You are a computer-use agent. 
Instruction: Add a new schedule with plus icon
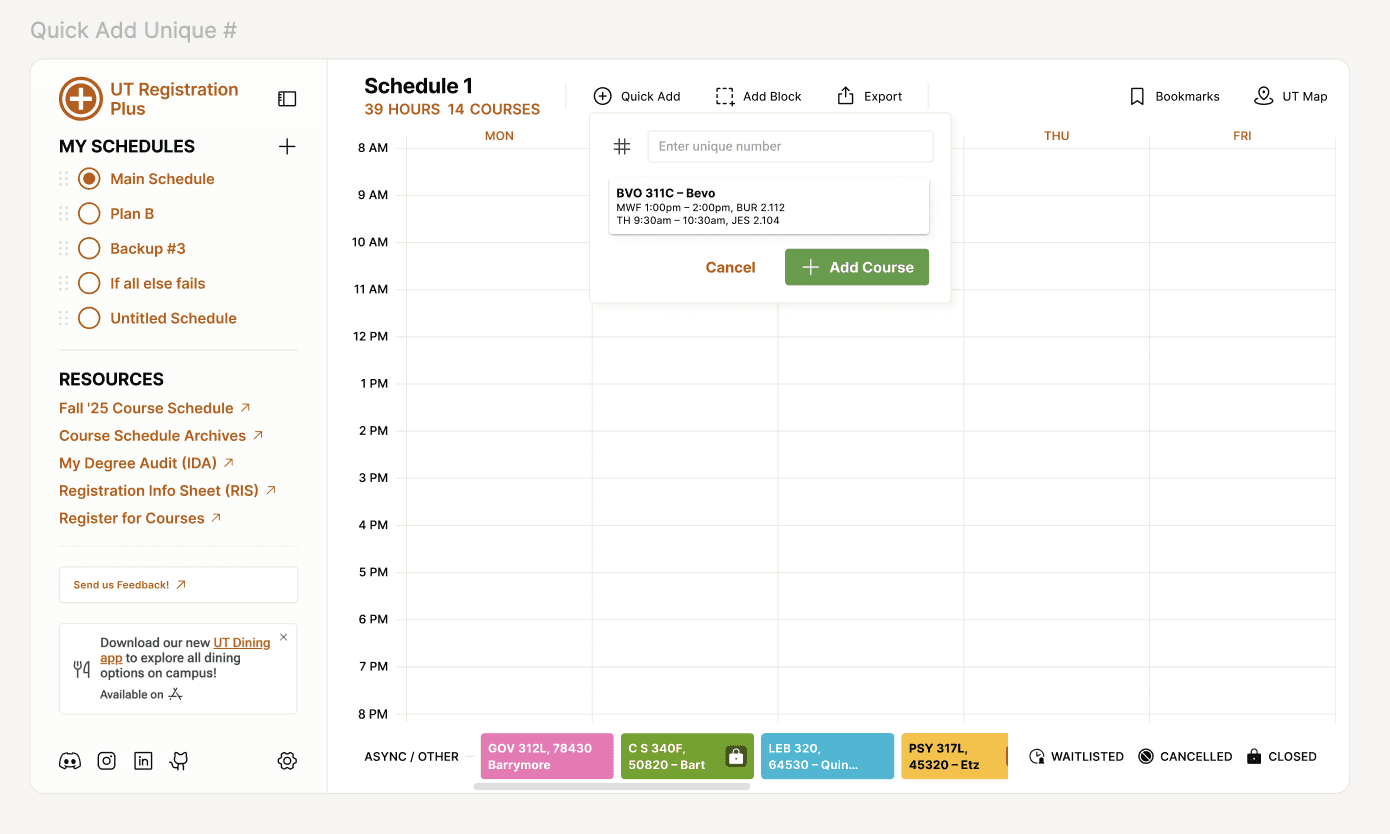coord(287,147)
